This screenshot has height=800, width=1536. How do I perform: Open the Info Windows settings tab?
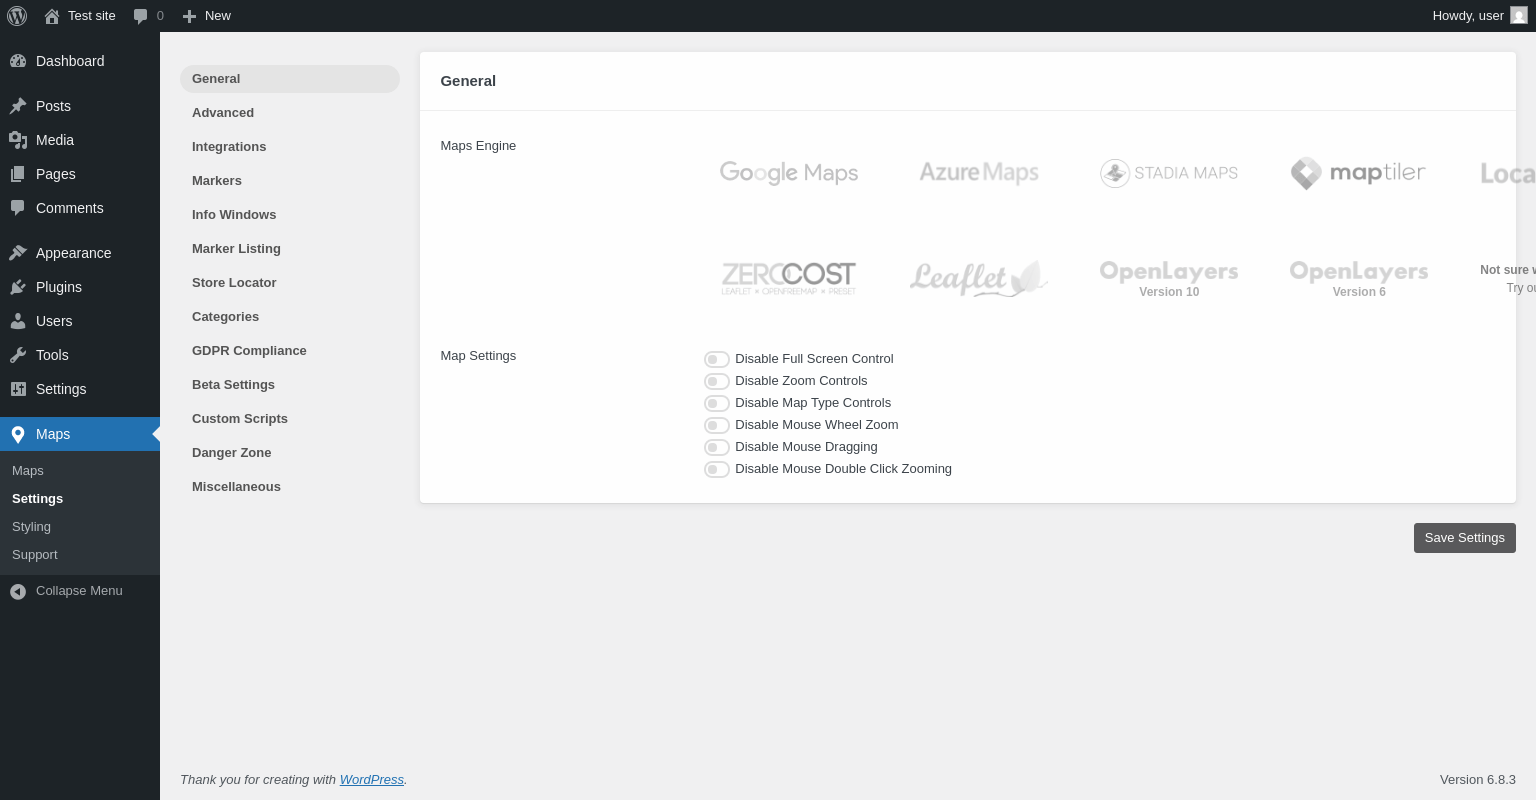click(290, 215)
